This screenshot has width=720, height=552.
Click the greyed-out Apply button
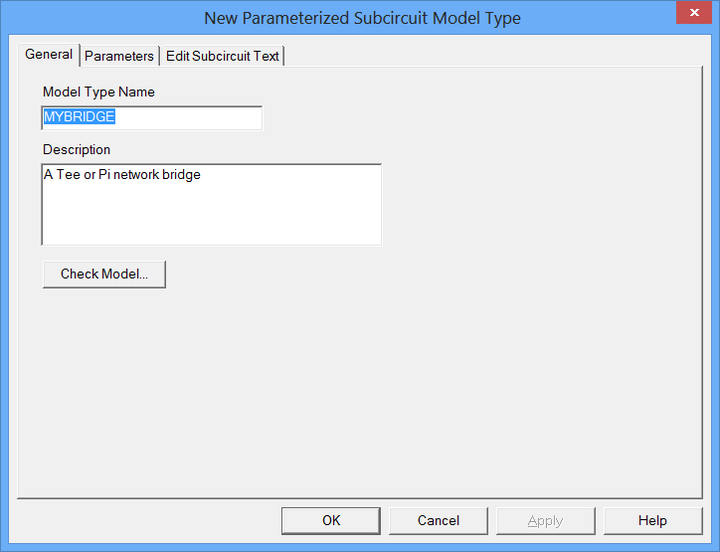[x=545, y=520]
